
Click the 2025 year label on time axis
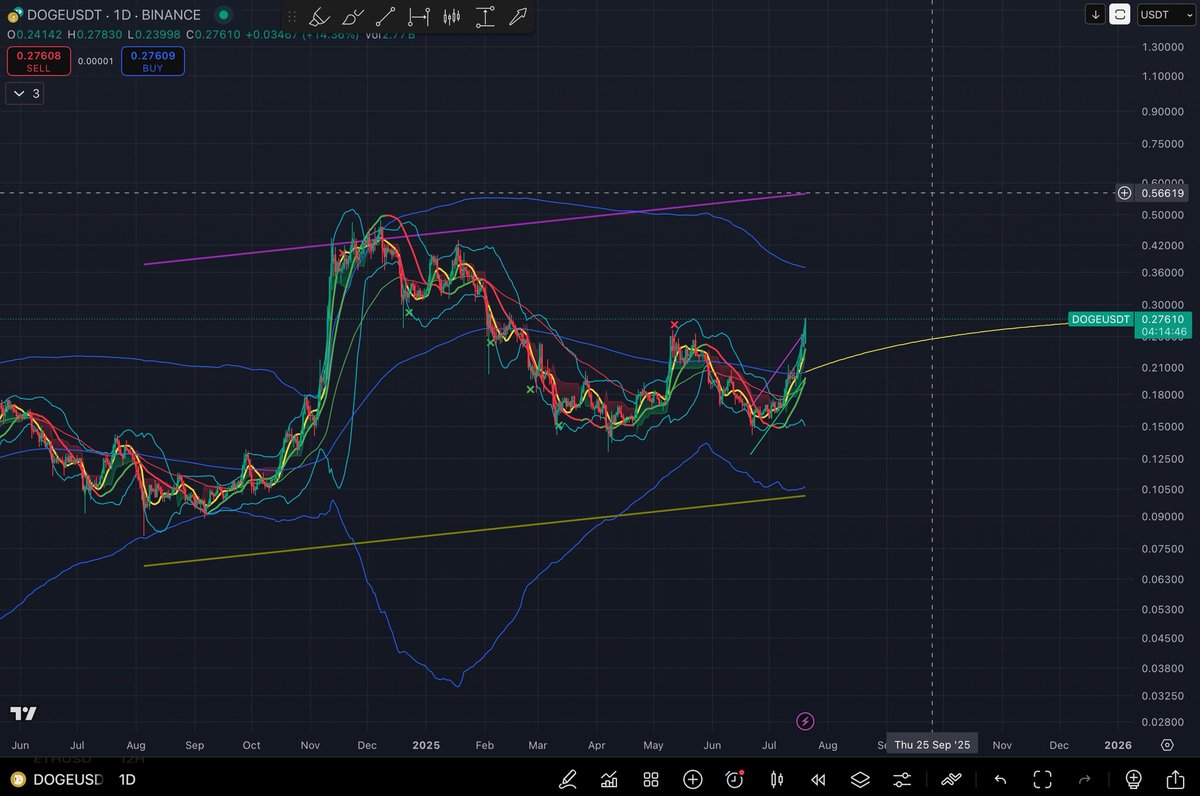(426, 745)
